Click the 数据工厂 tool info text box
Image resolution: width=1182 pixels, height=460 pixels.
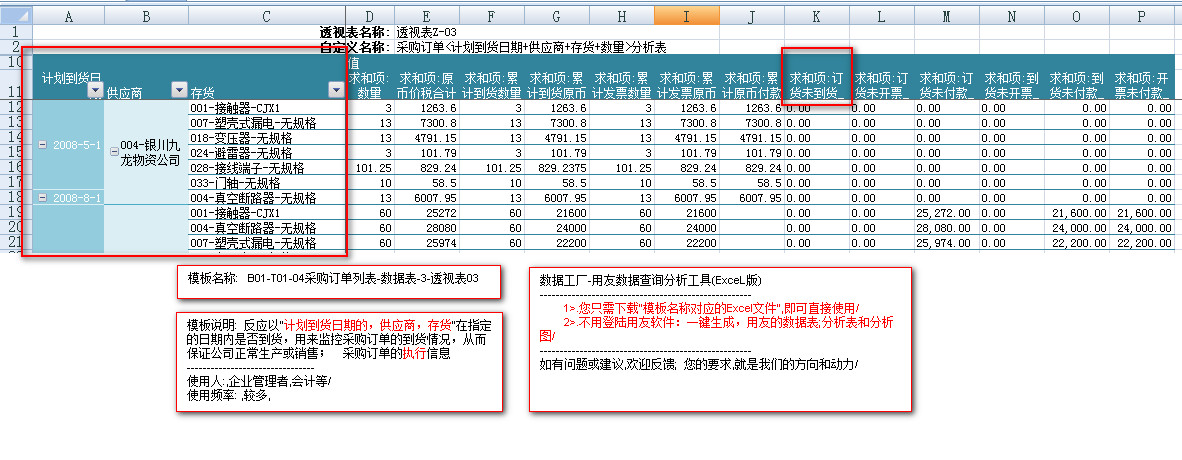[x=720, y=339]
